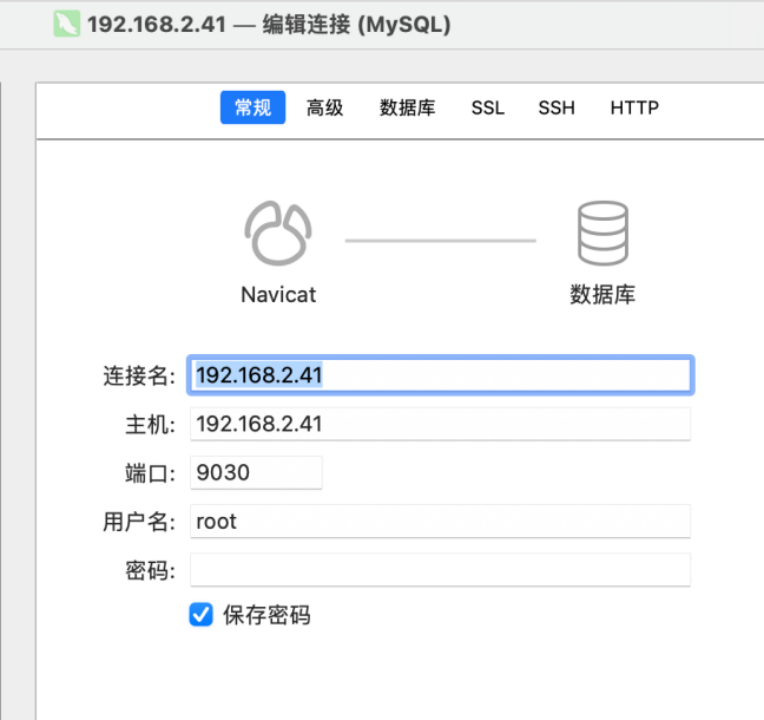Image resolution: width=764 pixels, height=720 pixels.
Task: Click the 主机: label
Action: point(150,424)
